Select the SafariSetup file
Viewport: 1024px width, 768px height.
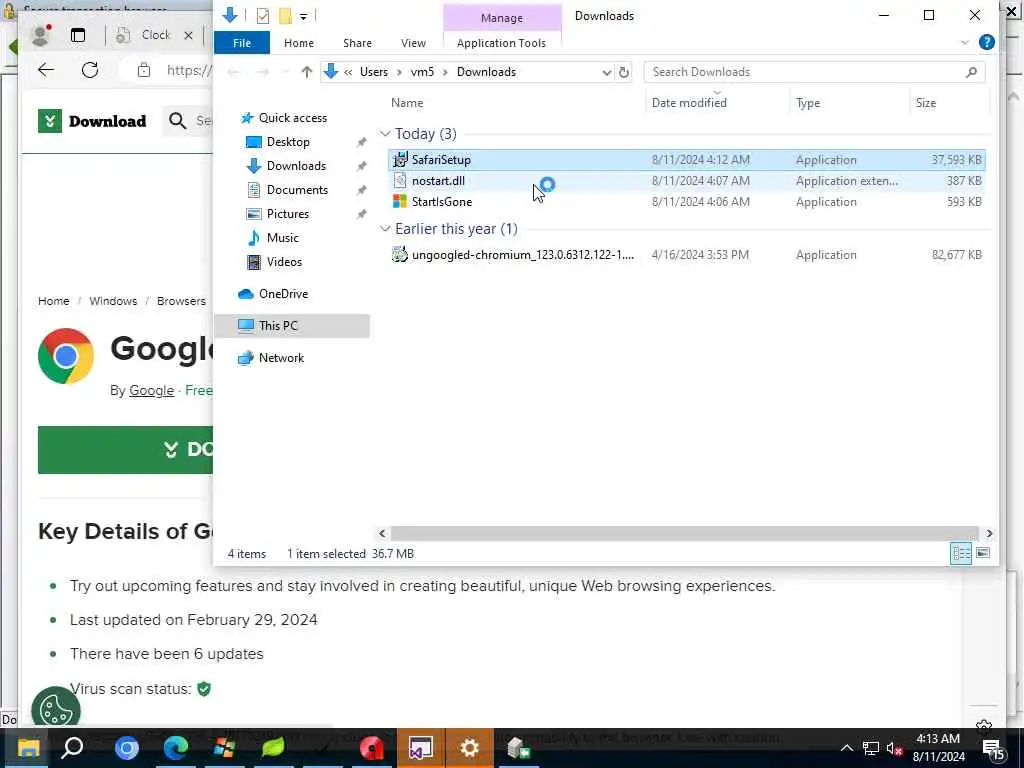pos(686,160)
